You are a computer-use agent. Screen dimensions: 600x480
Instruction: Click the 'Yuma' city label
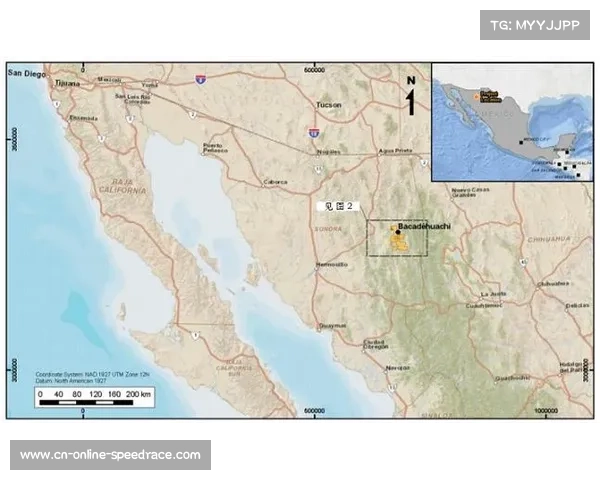coord(149,85)
